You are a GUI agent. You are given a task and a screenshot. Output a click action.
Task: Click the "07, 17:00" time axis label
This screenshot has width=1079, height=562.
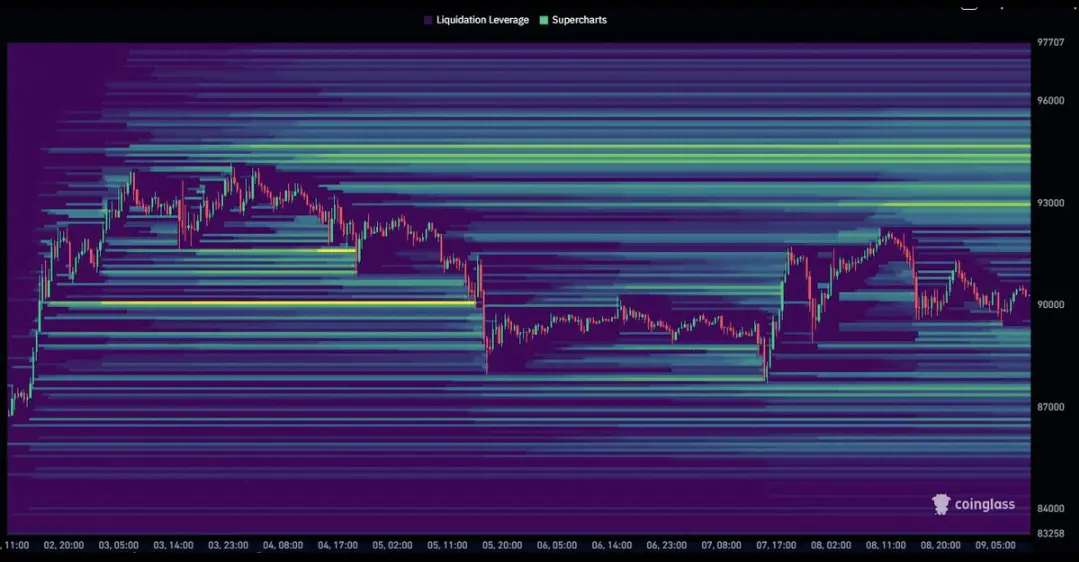[x=776, y=545]
